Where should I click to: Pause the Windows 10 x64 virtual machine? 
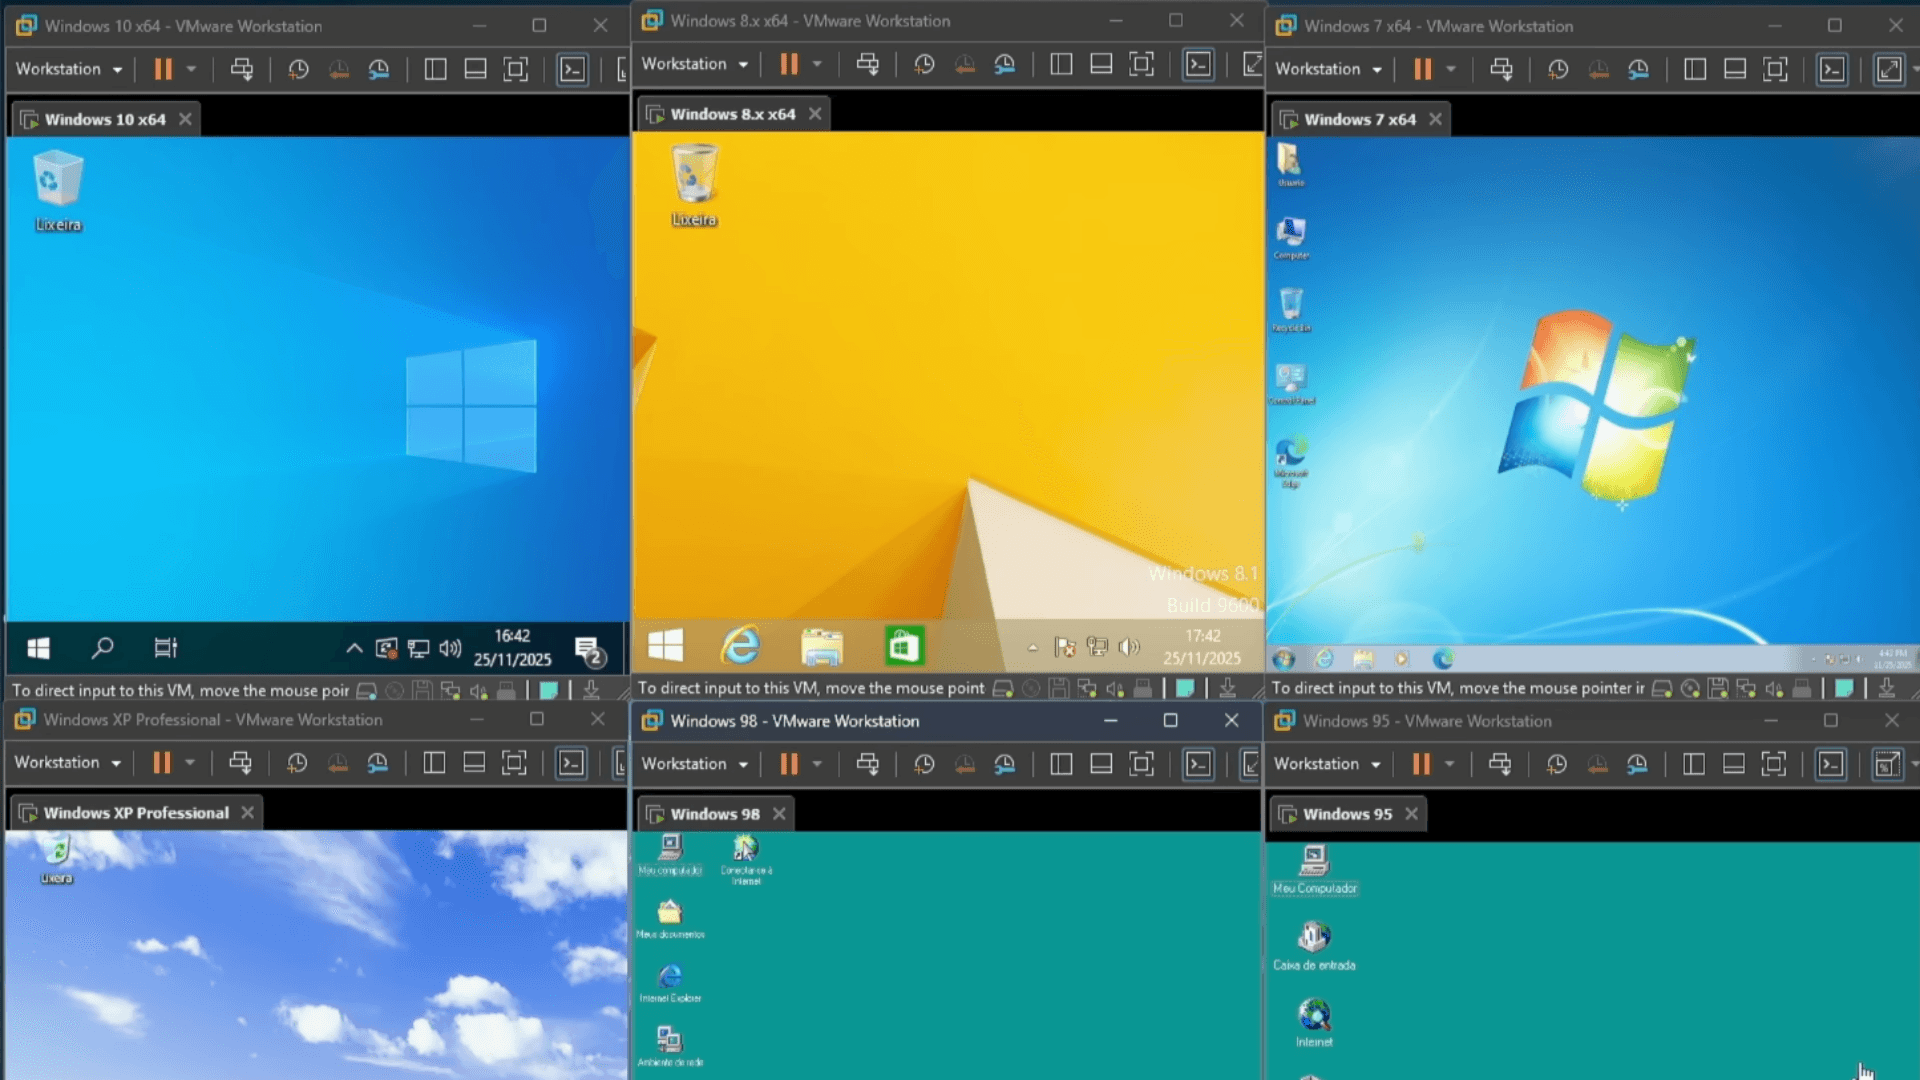click(x=162, y=69)
